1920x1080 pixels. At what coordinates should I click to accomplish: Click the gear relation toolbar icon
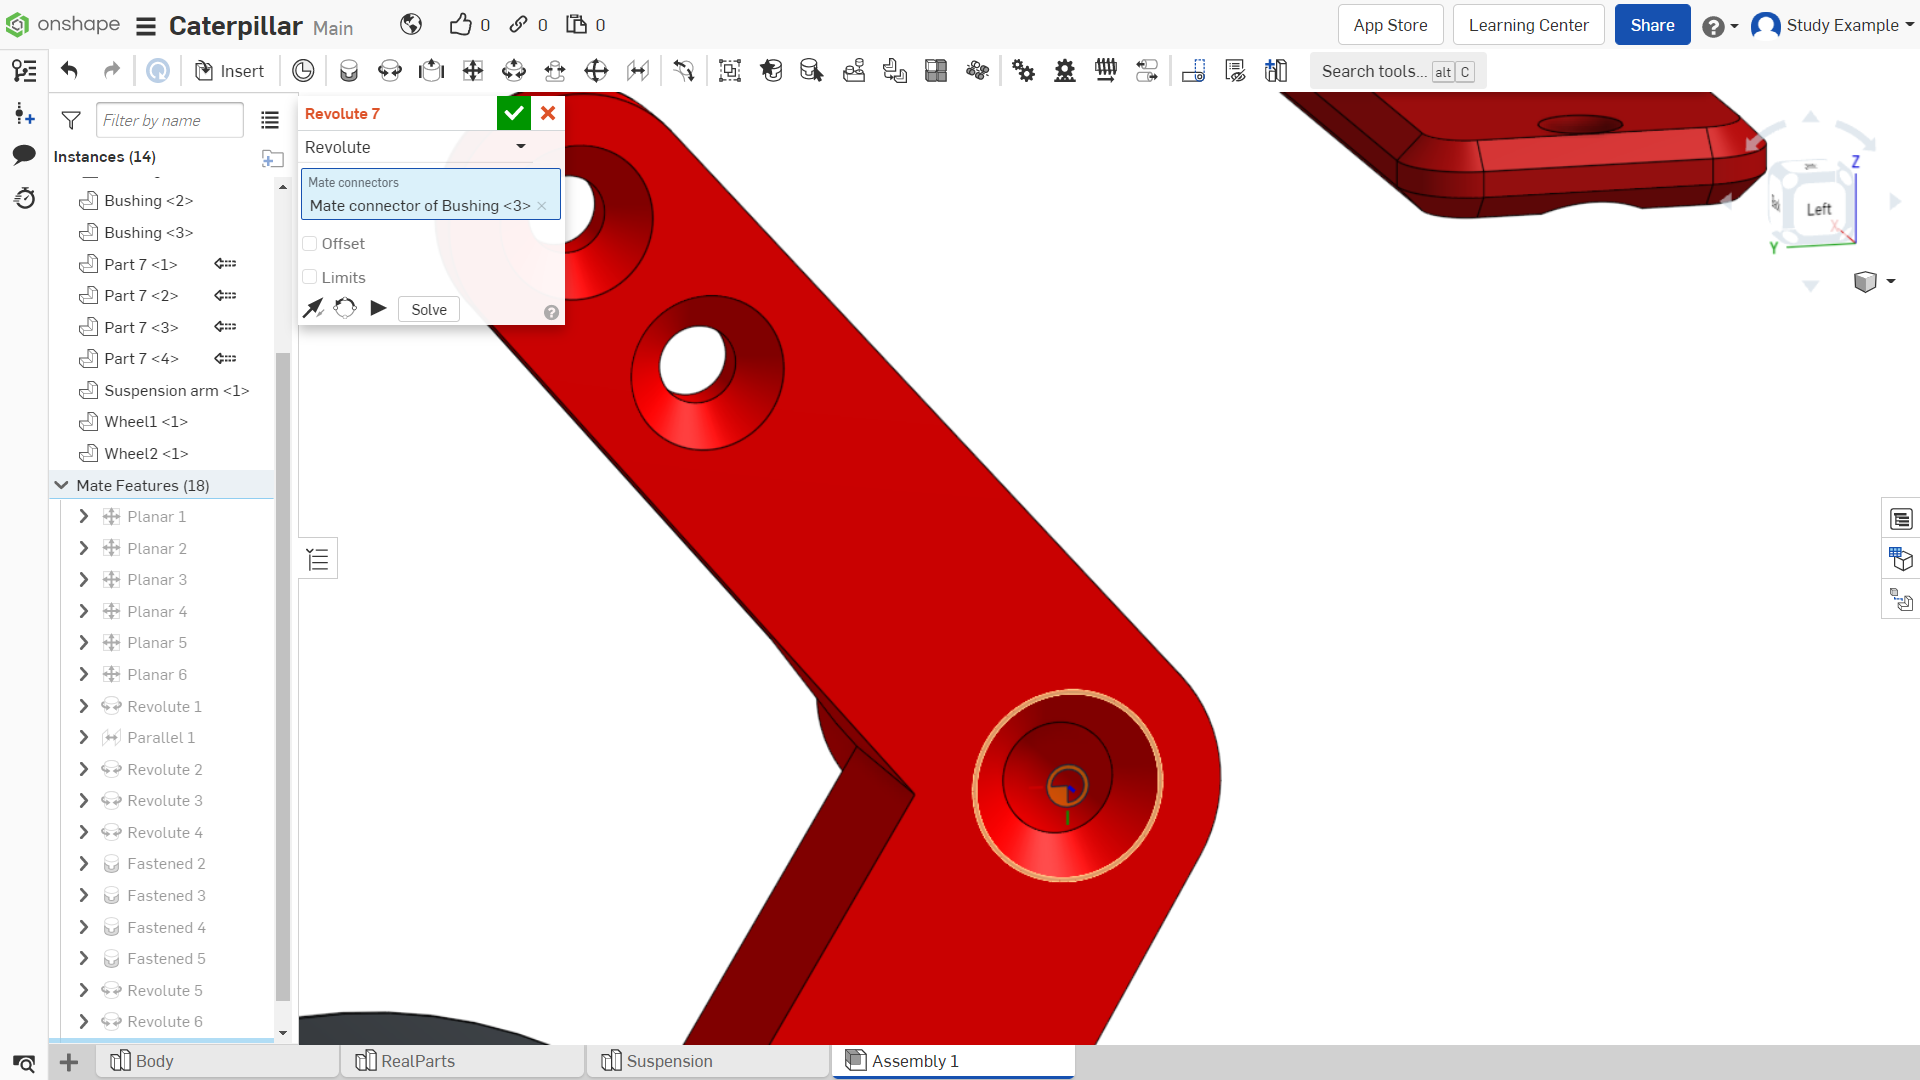click(1023, 71)
